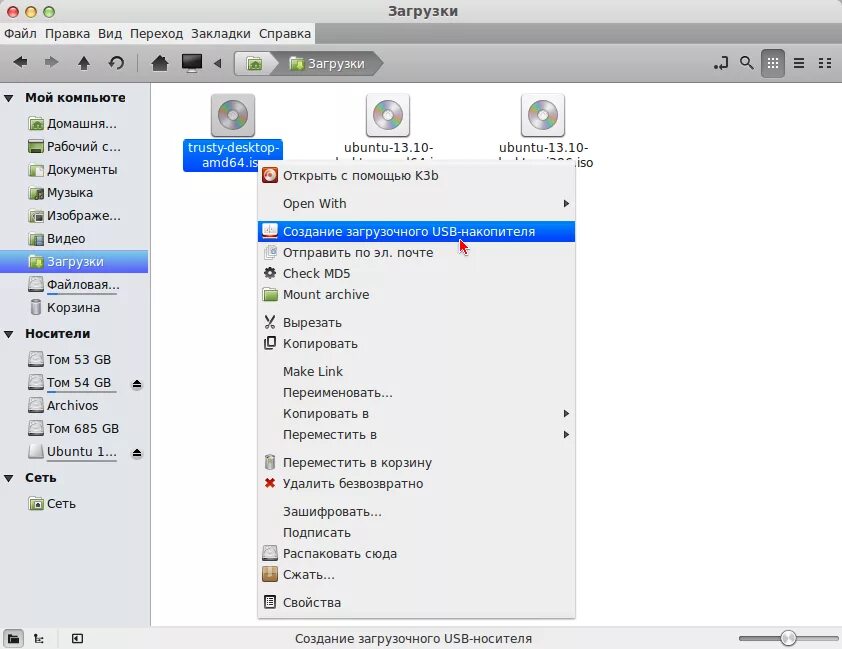Open Видео in sidebar
The height and width of the screenshot is (649, 842).
[74, 238]
